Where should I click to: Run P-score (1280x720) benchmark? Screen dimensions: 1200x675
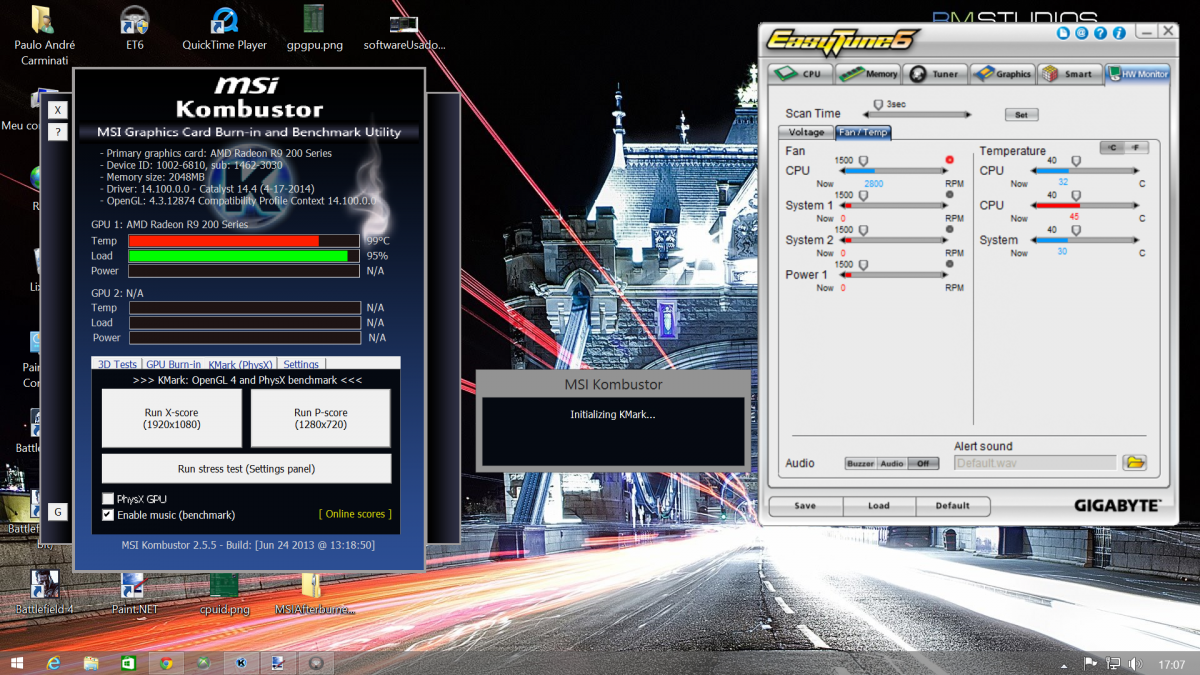(x=320, y=418)
